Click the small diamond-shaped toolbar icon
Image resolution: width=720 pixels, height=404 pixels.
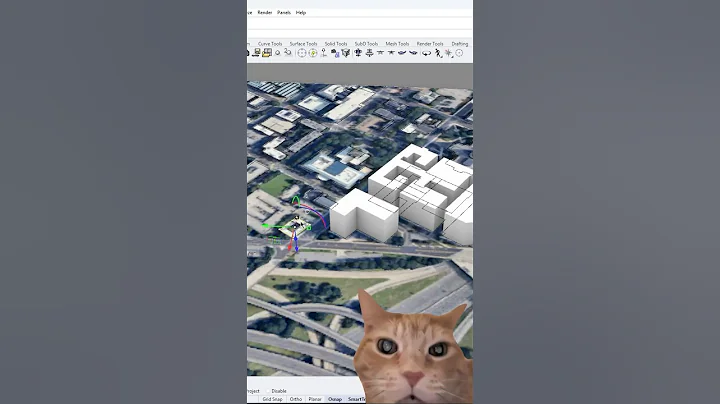click(x=277, y=53)
